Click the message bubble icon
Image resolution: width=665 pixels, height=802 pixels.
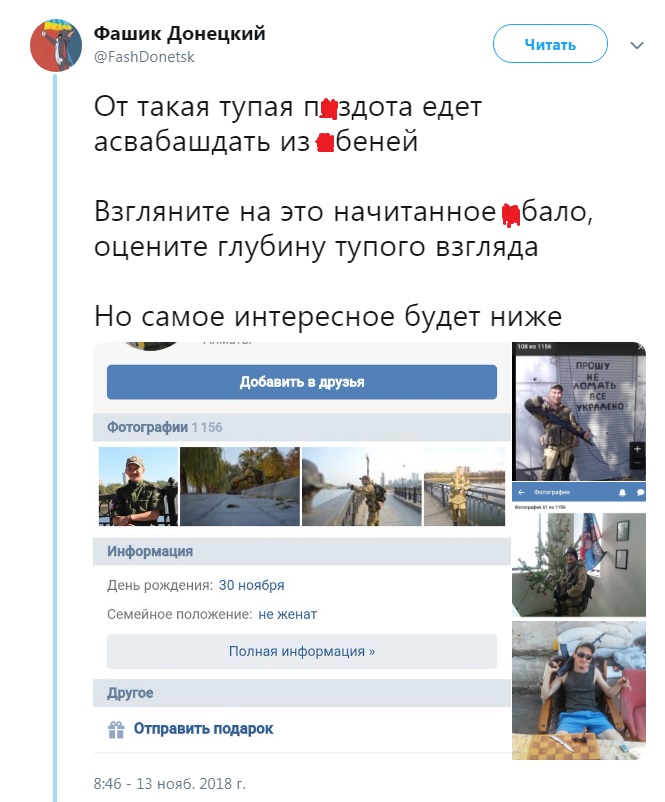pyautogui.click(x=640, y=492)
